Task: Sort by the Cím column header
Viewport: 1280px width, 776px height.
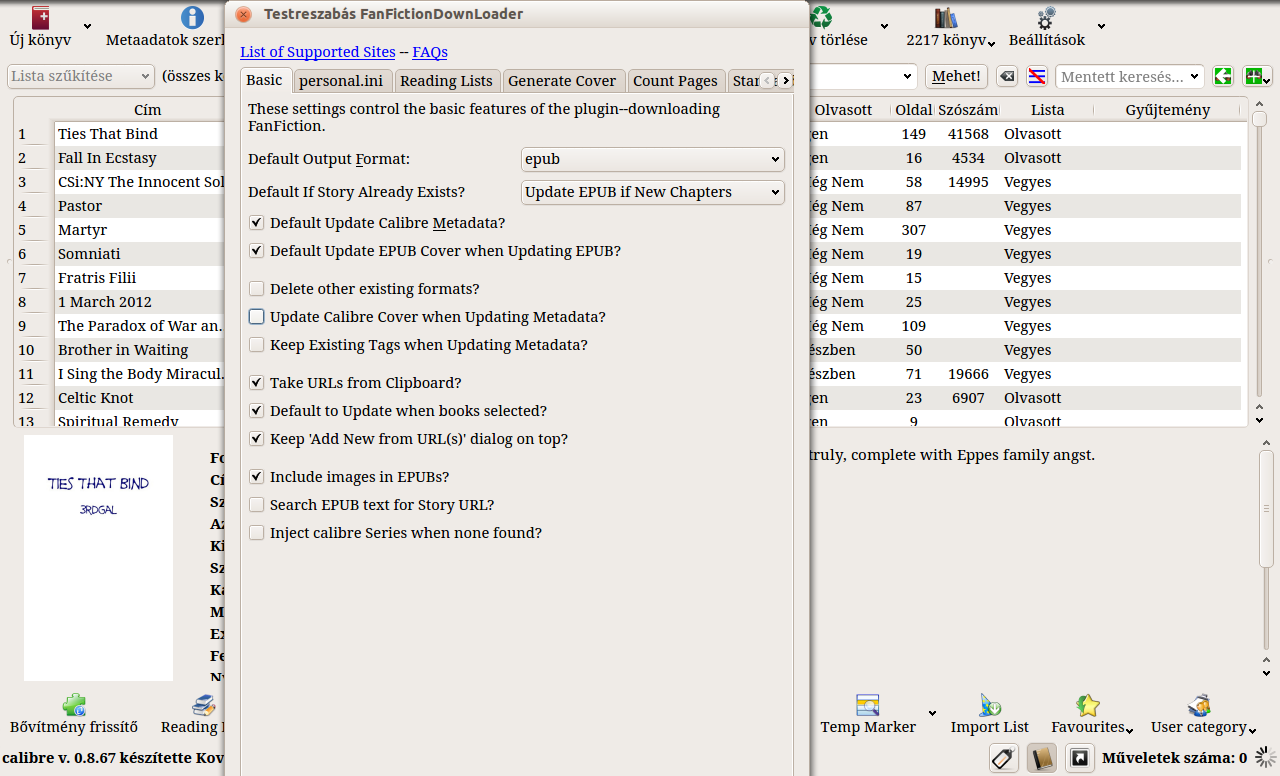Action: pos(148,110)
